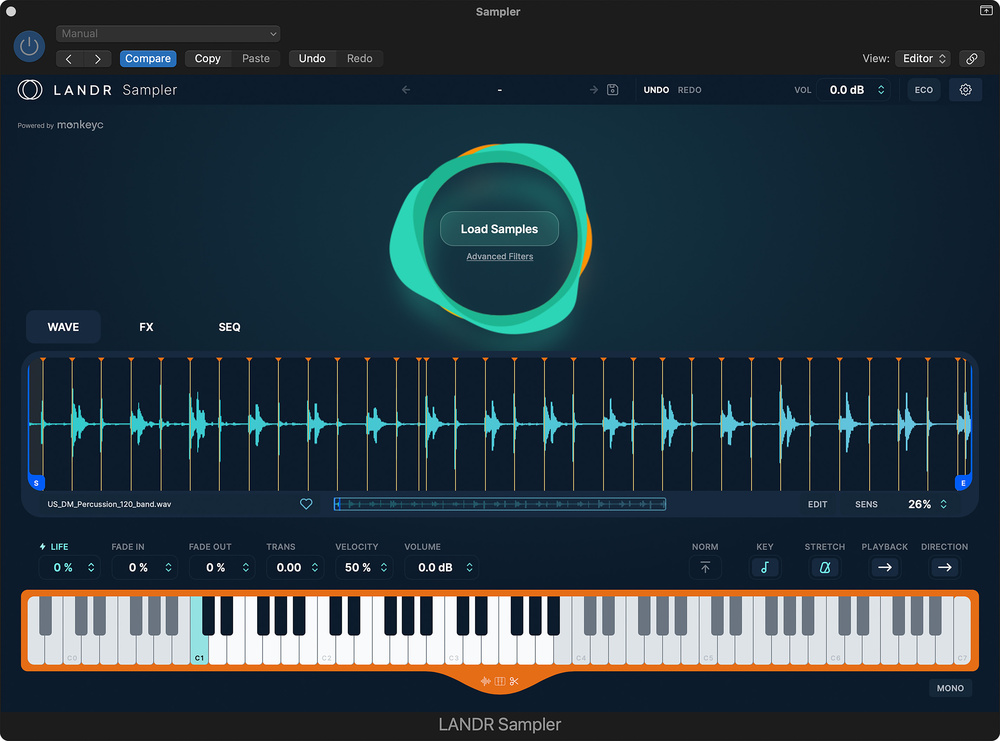Click the first orange slice marker

(x=43, y=360)
